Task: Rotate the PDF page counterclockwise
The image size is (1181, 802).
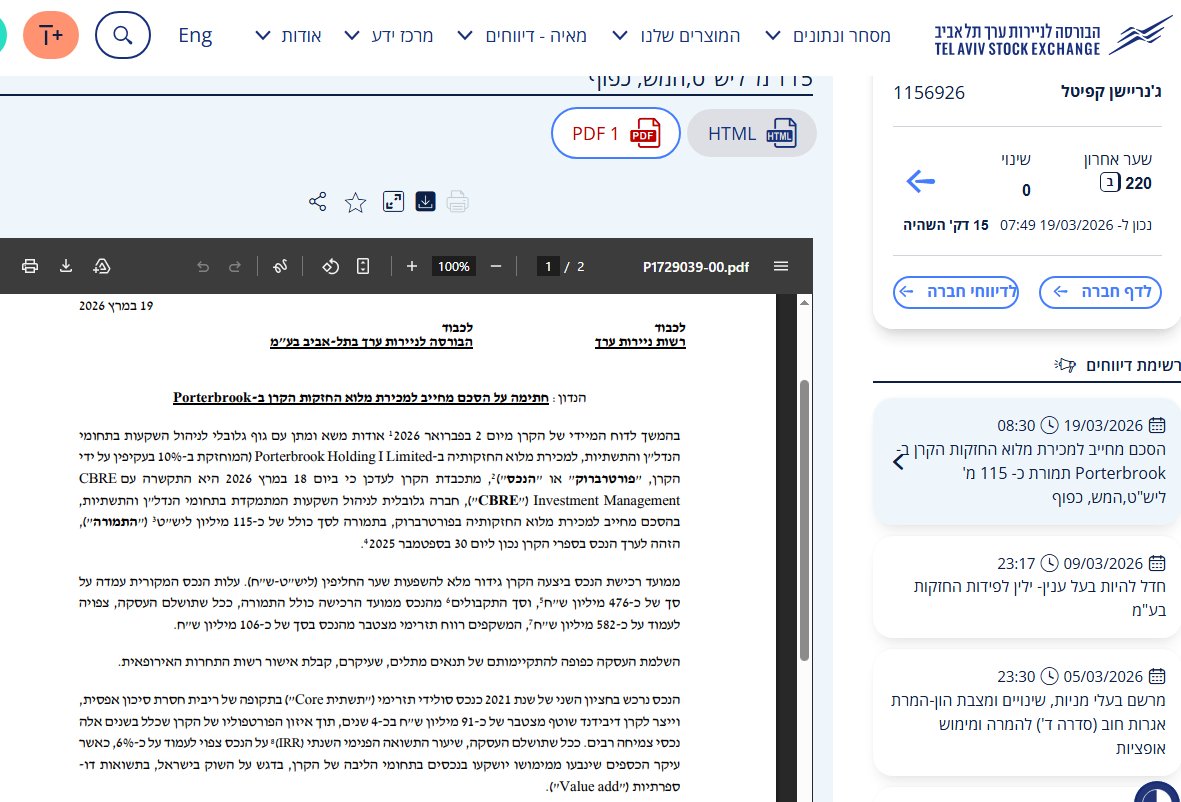Action: [330, 266]
